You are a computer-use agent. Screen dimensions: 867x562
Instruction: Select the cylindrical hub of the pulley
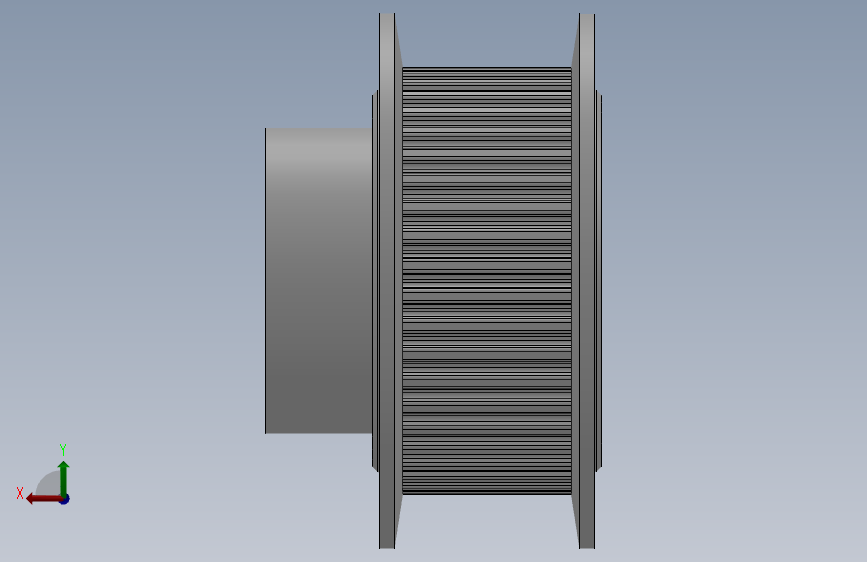pyautogui.click(x=318, y=281)
